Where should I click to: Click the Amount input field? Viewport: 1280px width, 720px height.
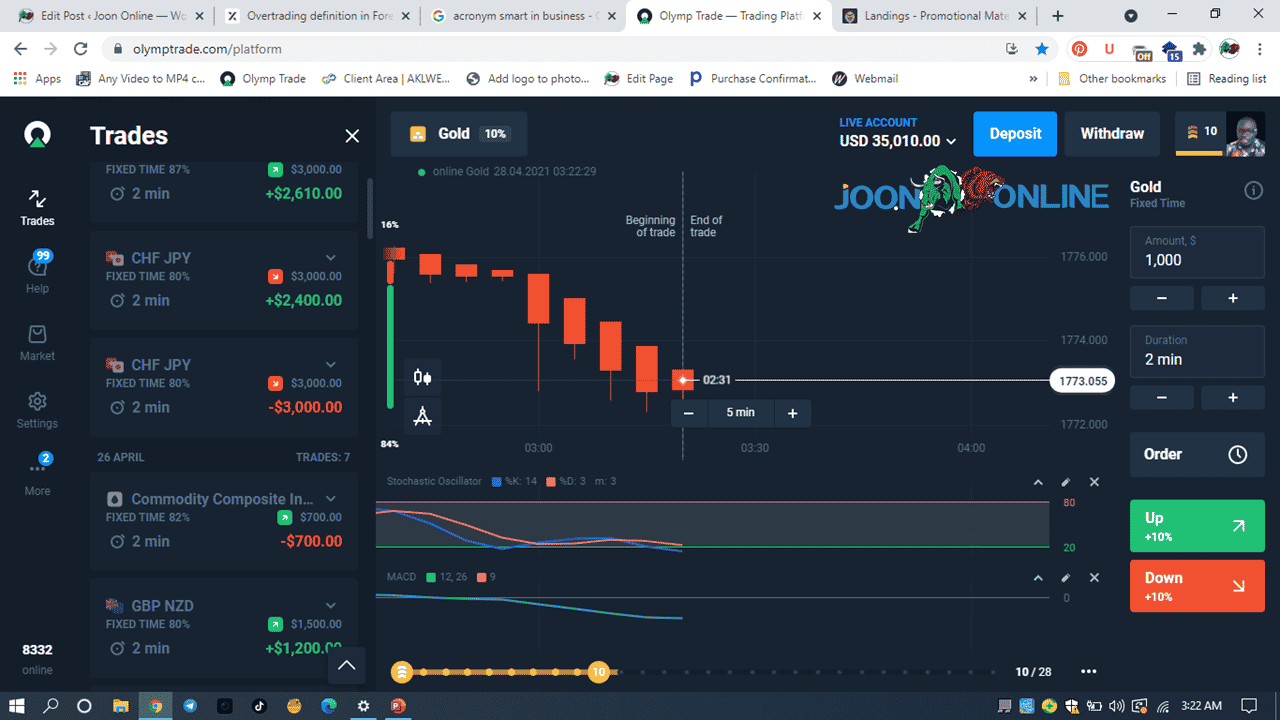1197,252
